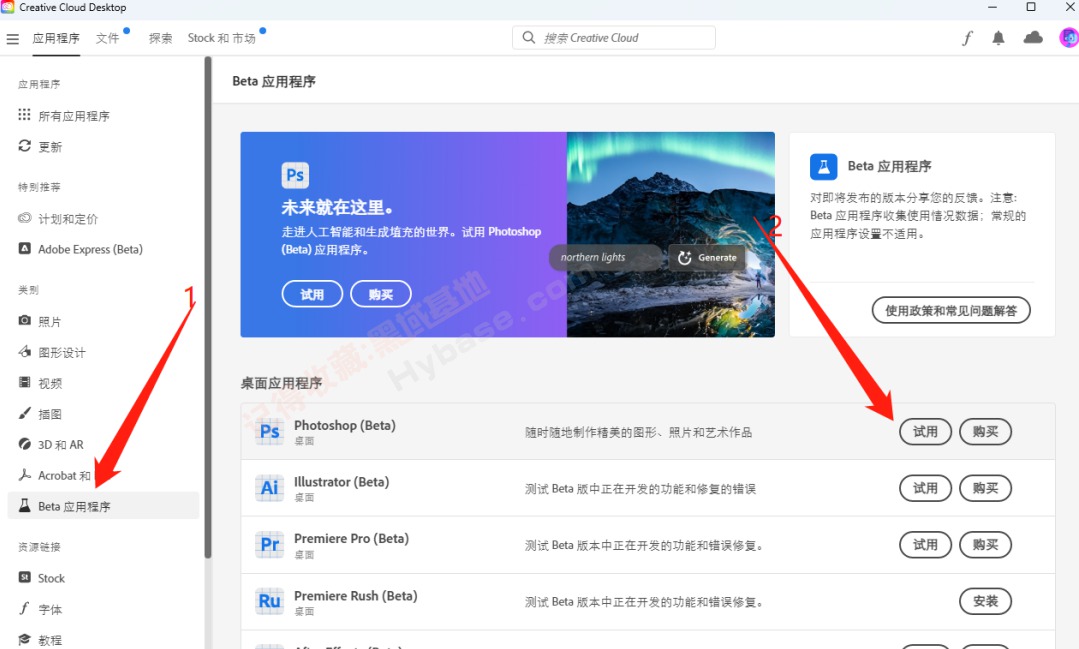Select the 图形设计 category icon
Image resolution: width=1079 pixels, height=649 pixels.
(x=25, y=352)
